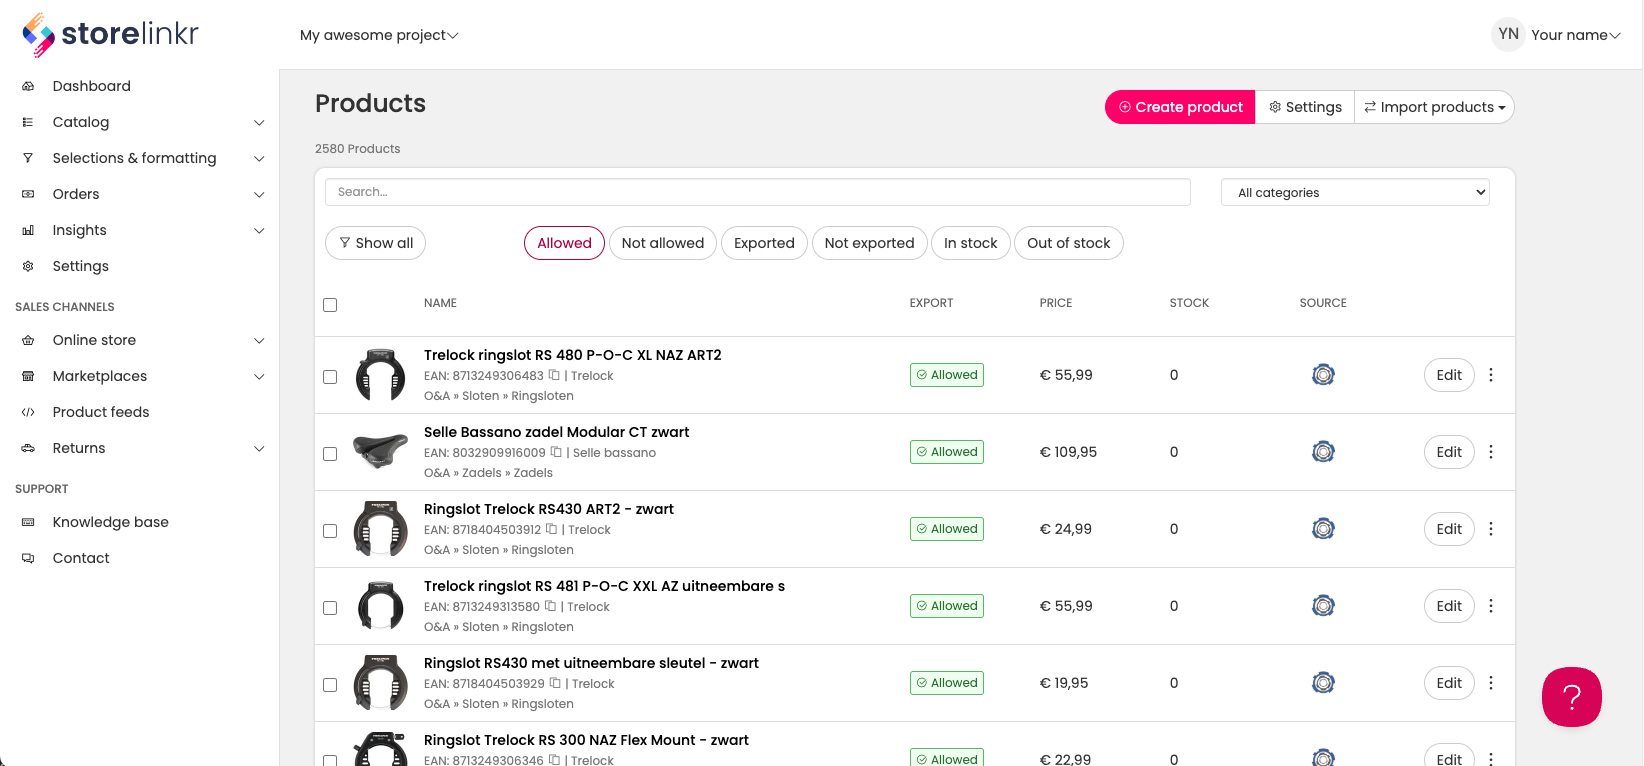Click the Contact chat icon
This screenshot has width=1644, height=766.
click(x=28, y=558)
